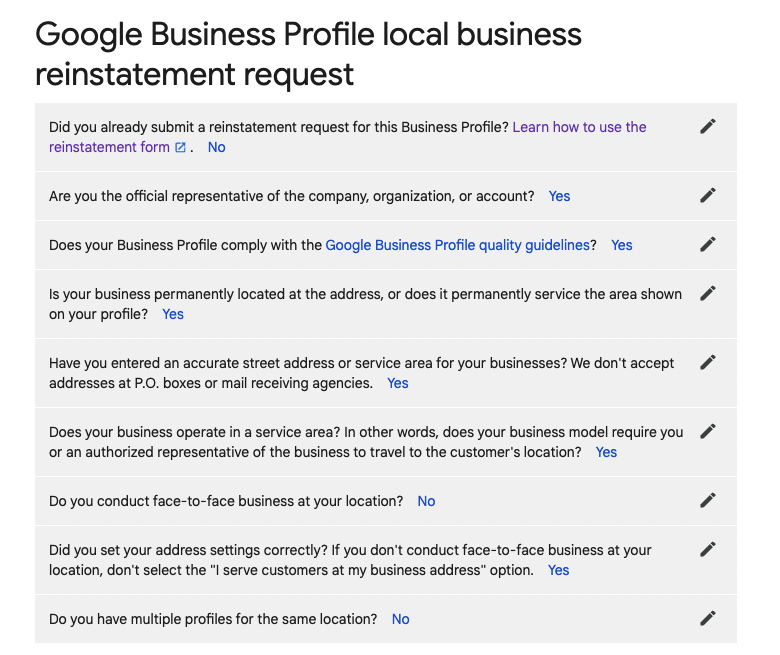The image size is (780, 655).
Task: Edit the quality guidelines compliance answer
Action: pos(708,244)
